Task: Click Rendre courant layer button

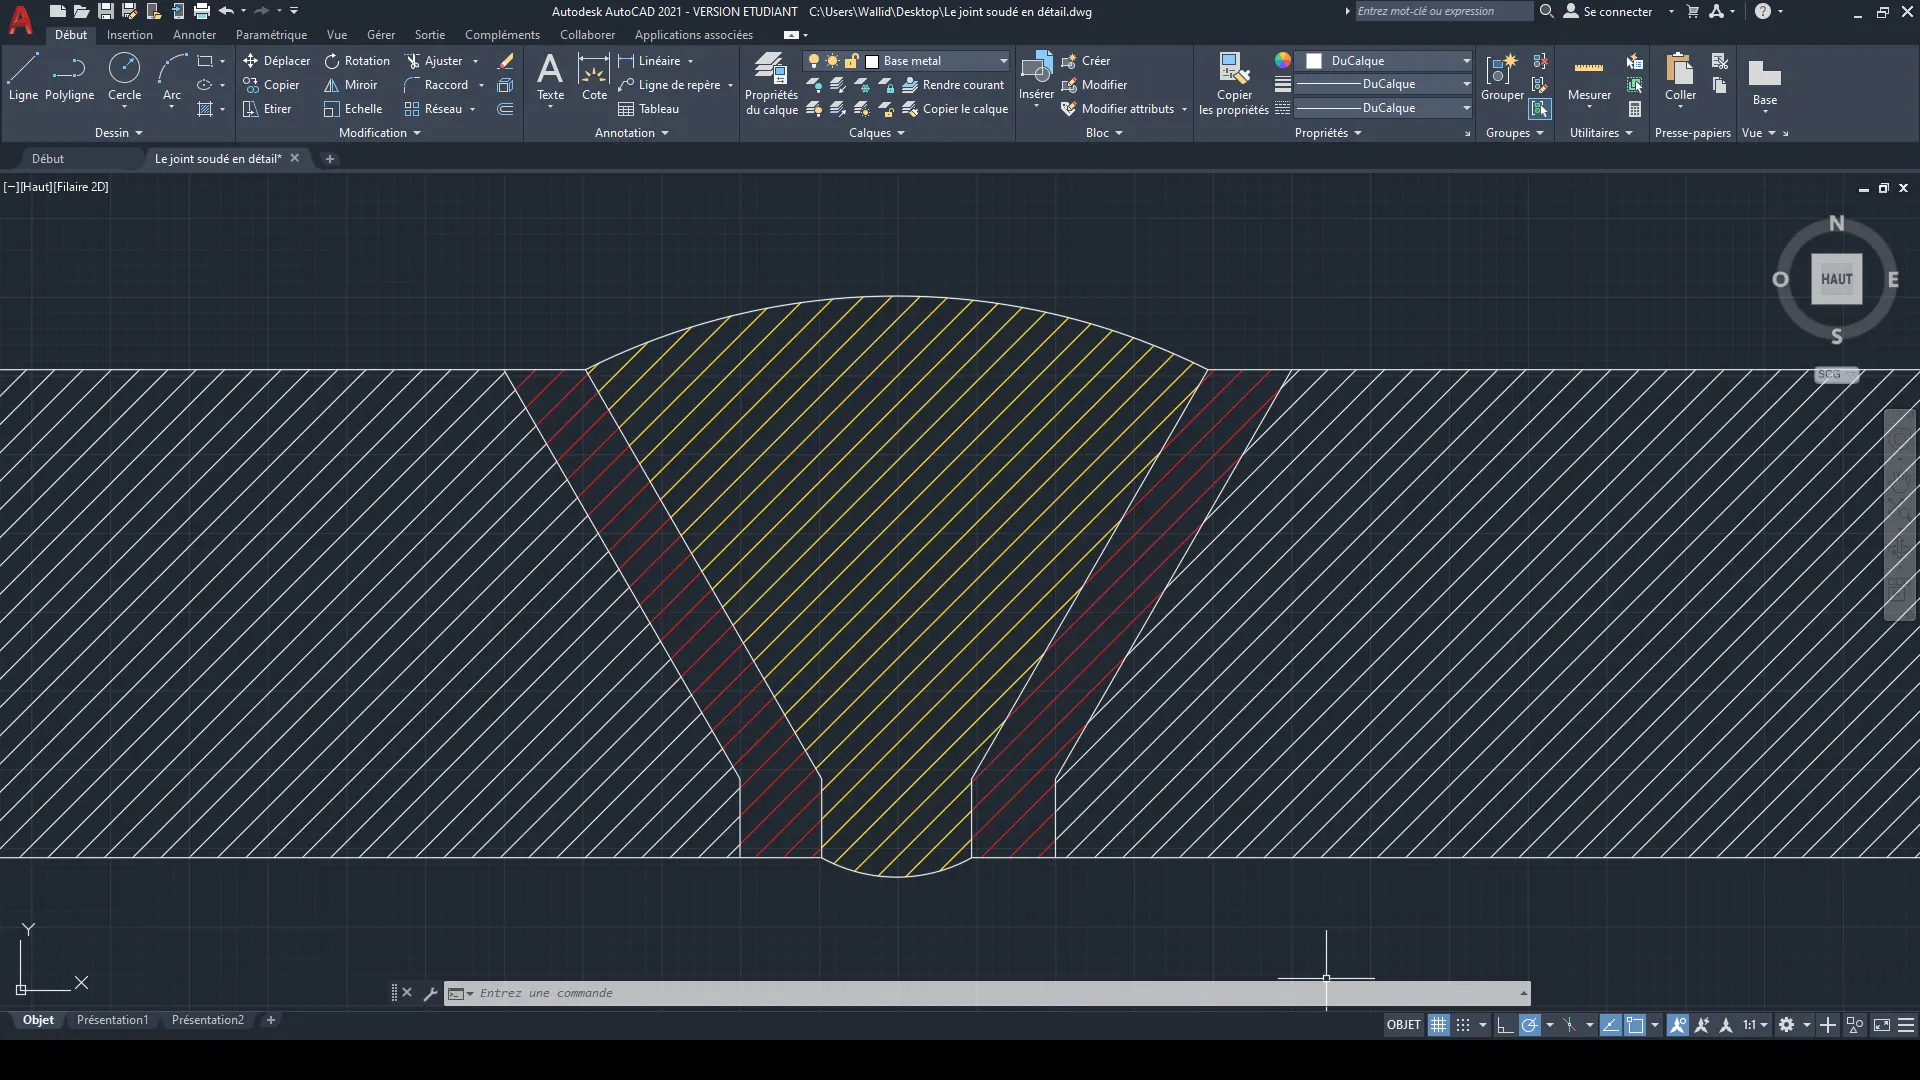Action: (953, 85)
